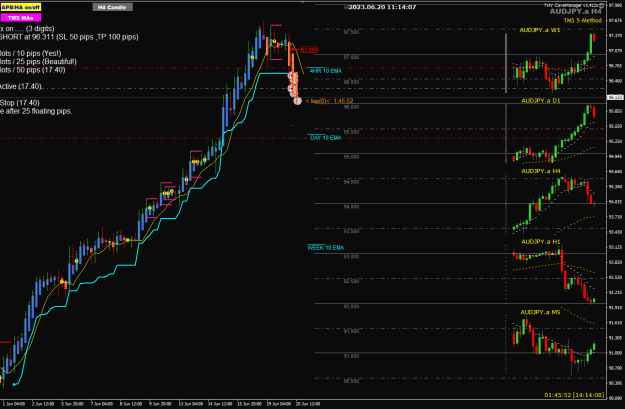
Task: Select the AUDJPY.a H4 mini chart title
Action: click(x=540, y=171)
